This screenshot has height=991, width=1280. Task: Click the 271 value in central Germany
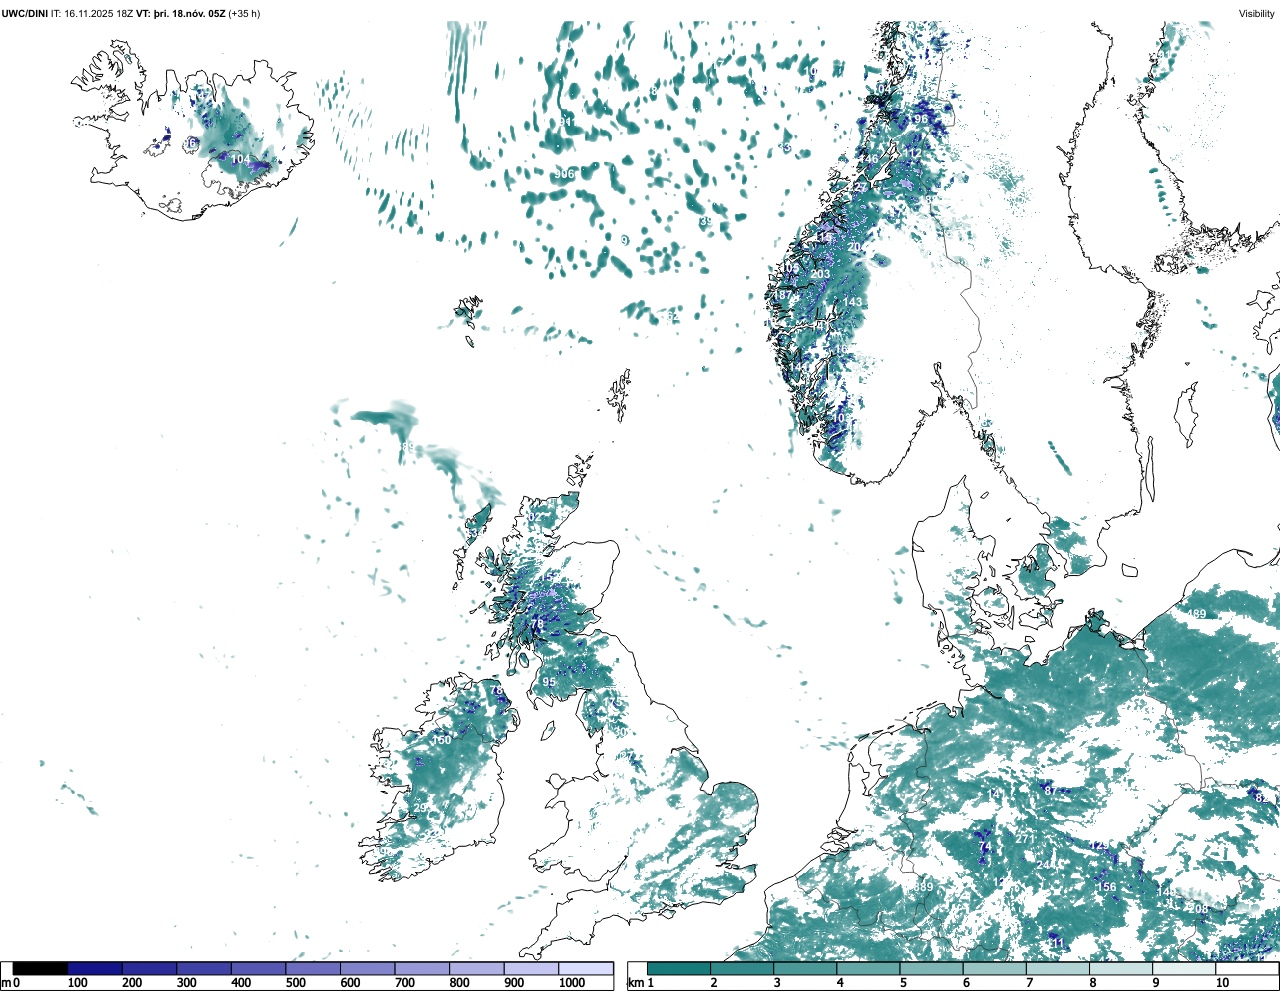coord(1025,839)
